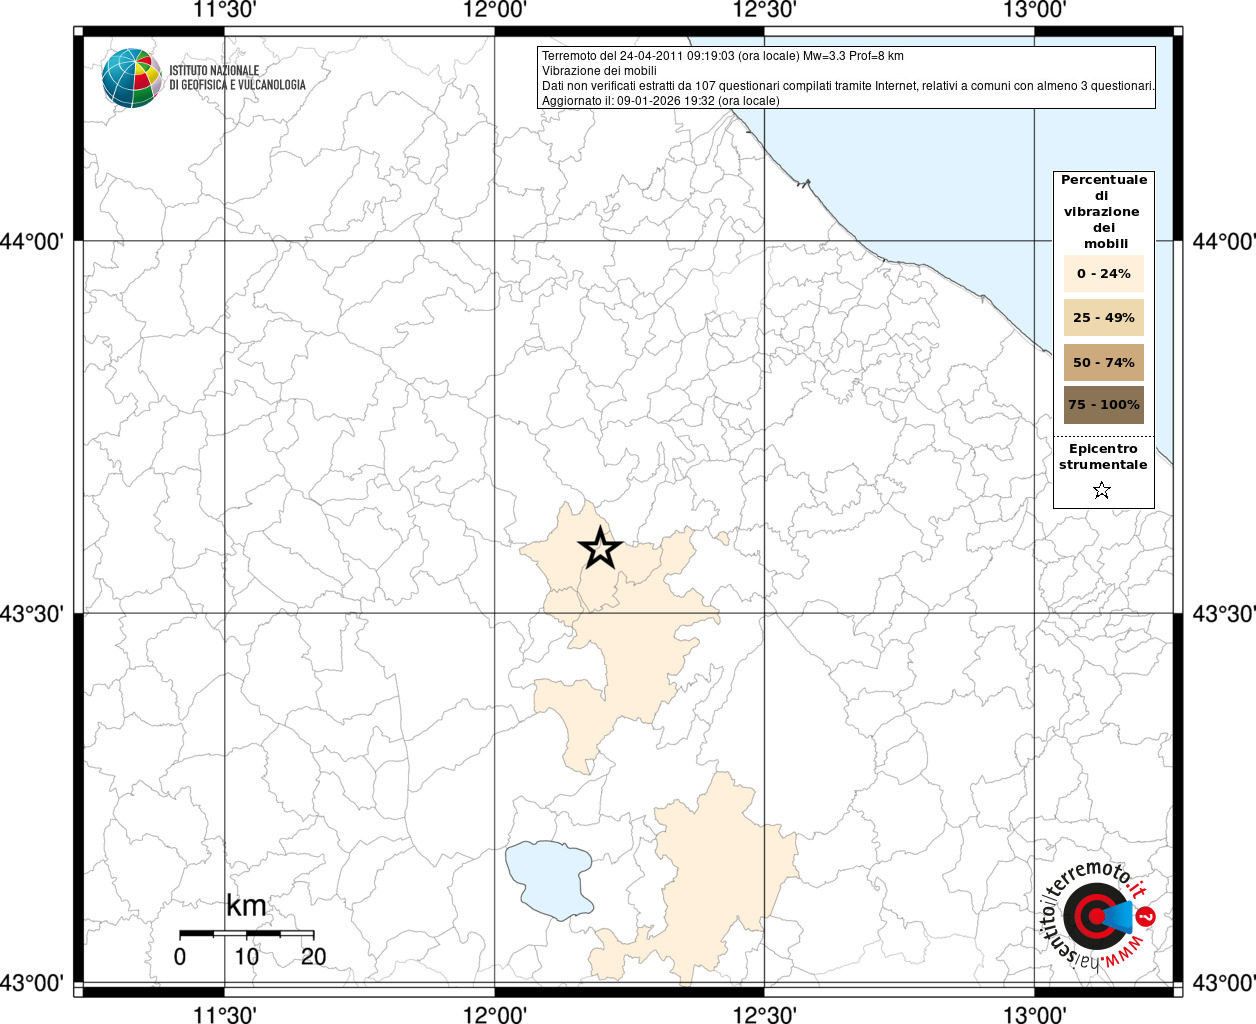Select the 25 - 49% legend swatch

pyautogui.click(x=1104, y=317)
